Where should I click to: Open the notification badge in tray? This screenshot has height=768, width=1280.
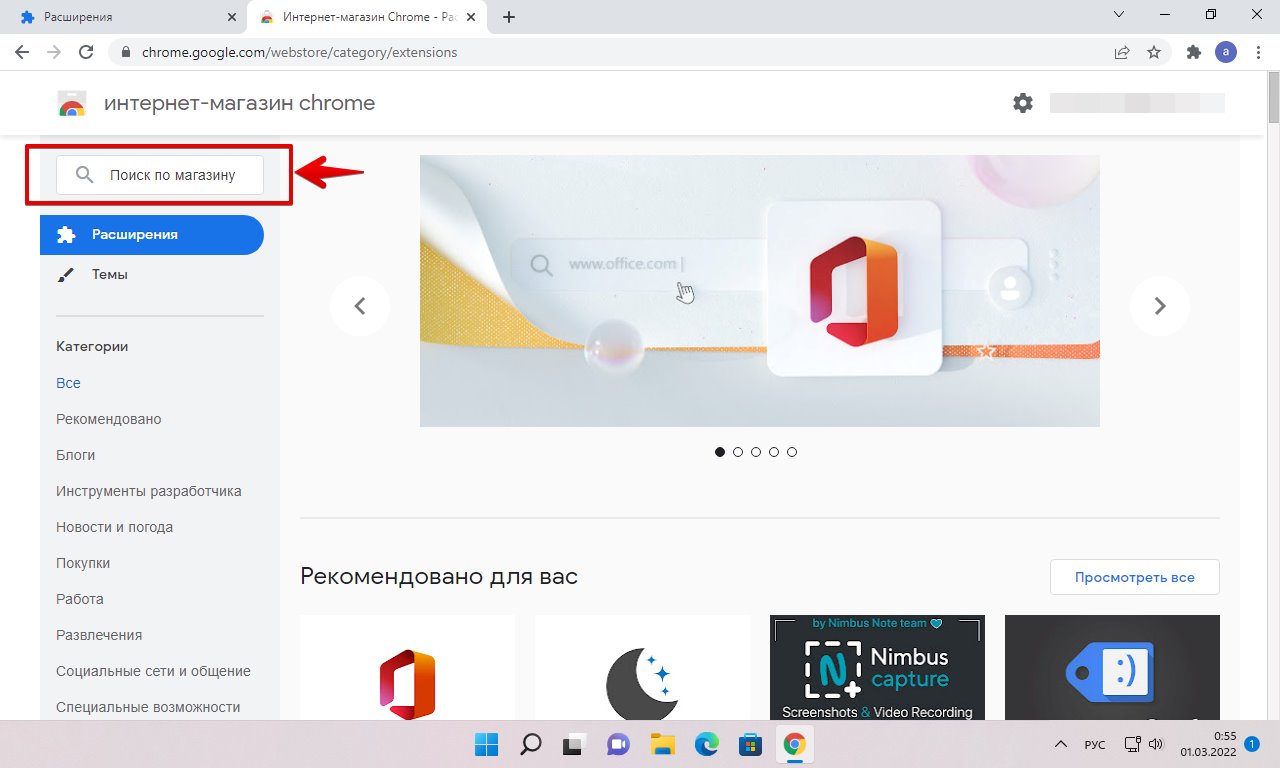pyautogui.click(x=1252, y=744)
